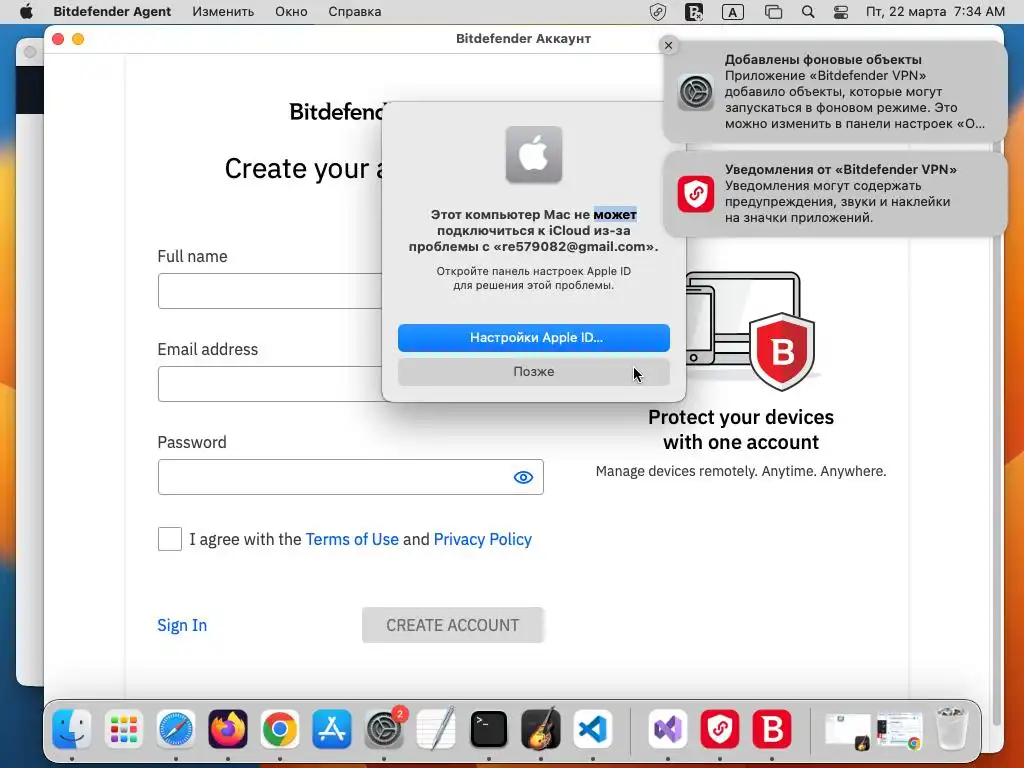Click date and time in menu bar
Viewport: 1024px width, 768px height.
click(x=935, y=12)
